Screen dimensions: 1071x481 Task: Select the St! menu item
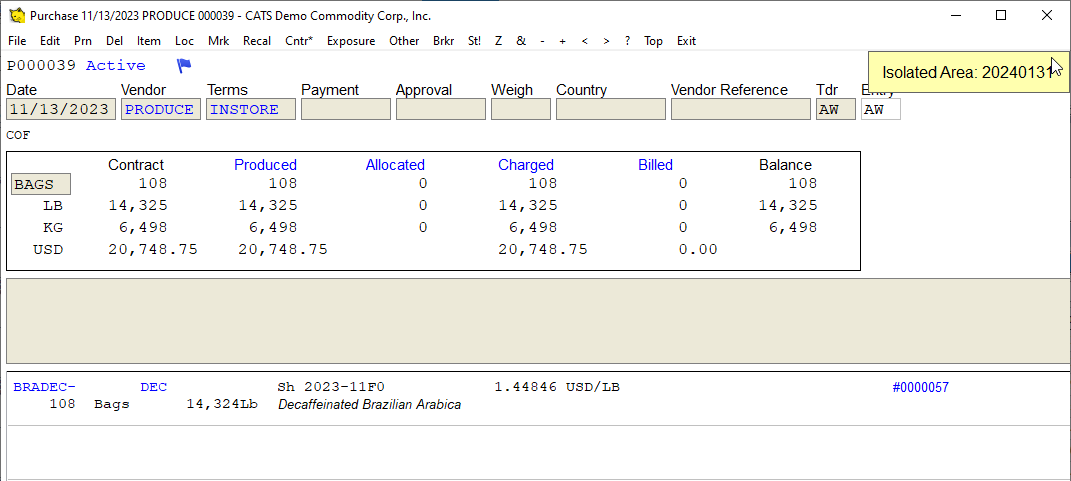(x=474, y=41)
